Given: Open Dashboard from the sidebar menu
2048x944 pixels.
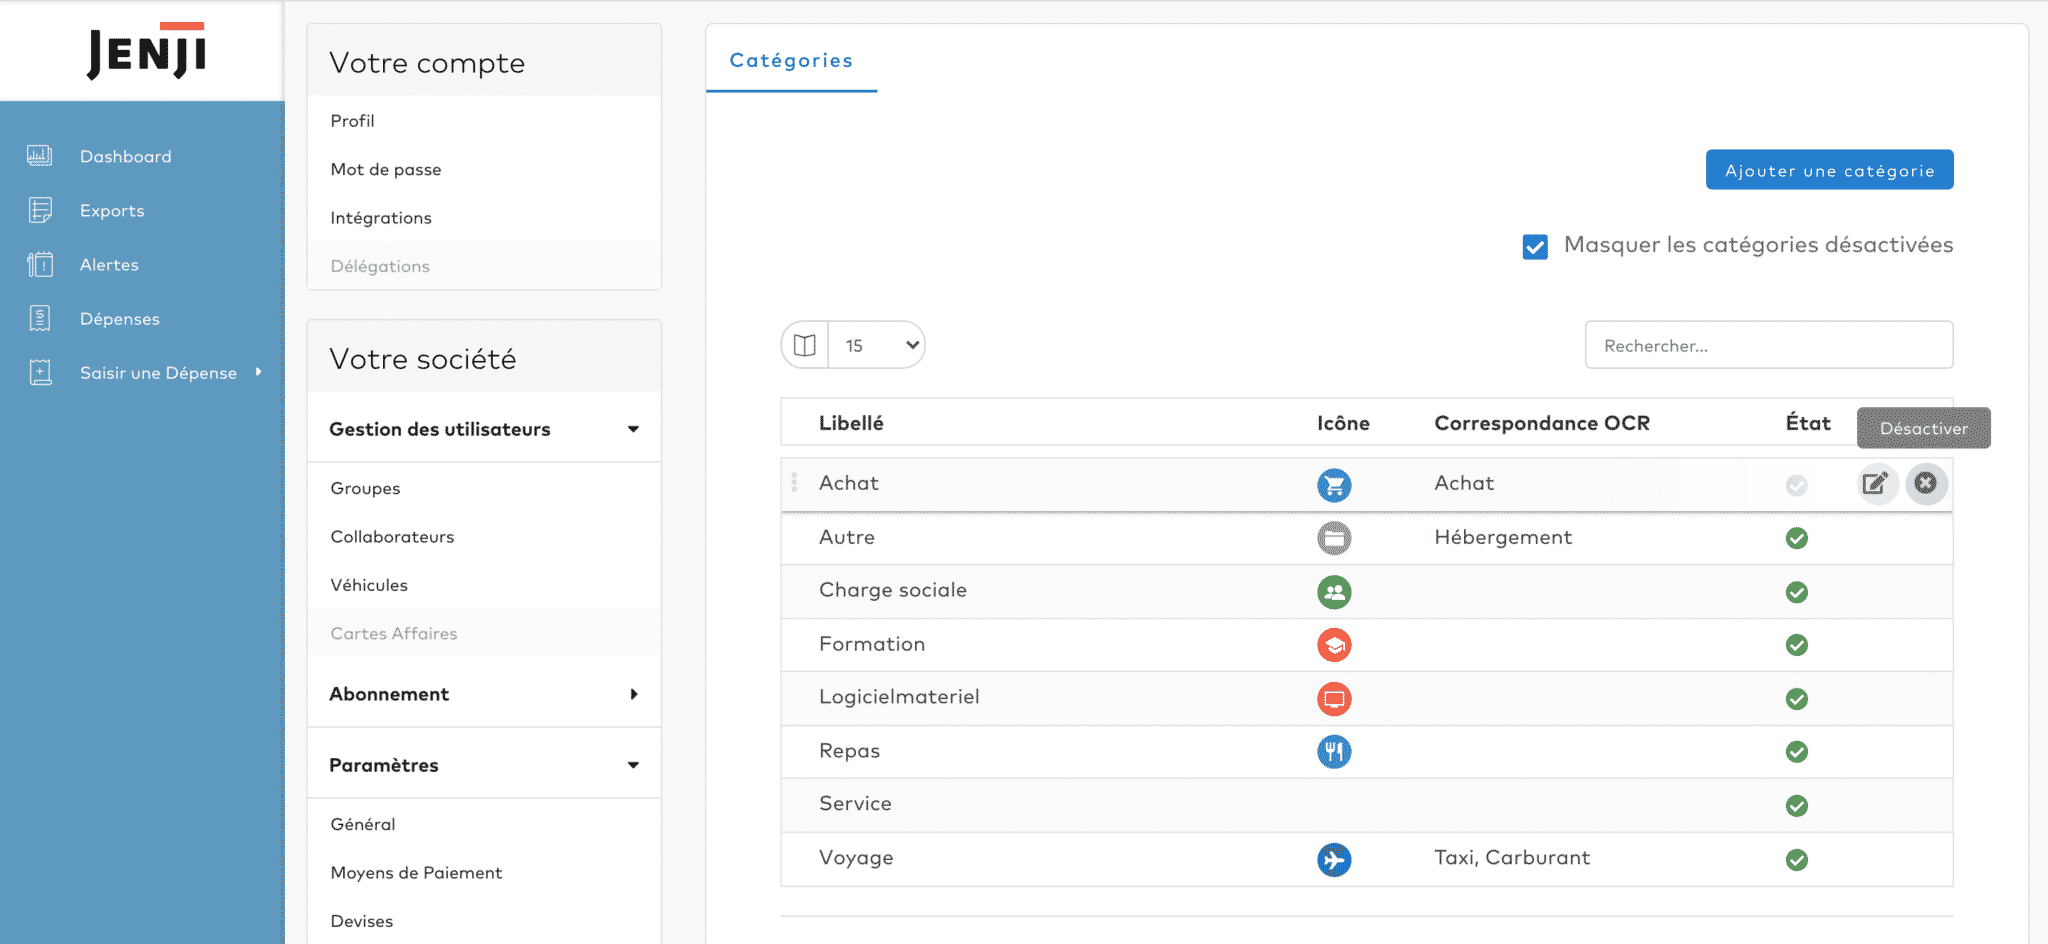Looking at the screenshot, I should (126, 157).
